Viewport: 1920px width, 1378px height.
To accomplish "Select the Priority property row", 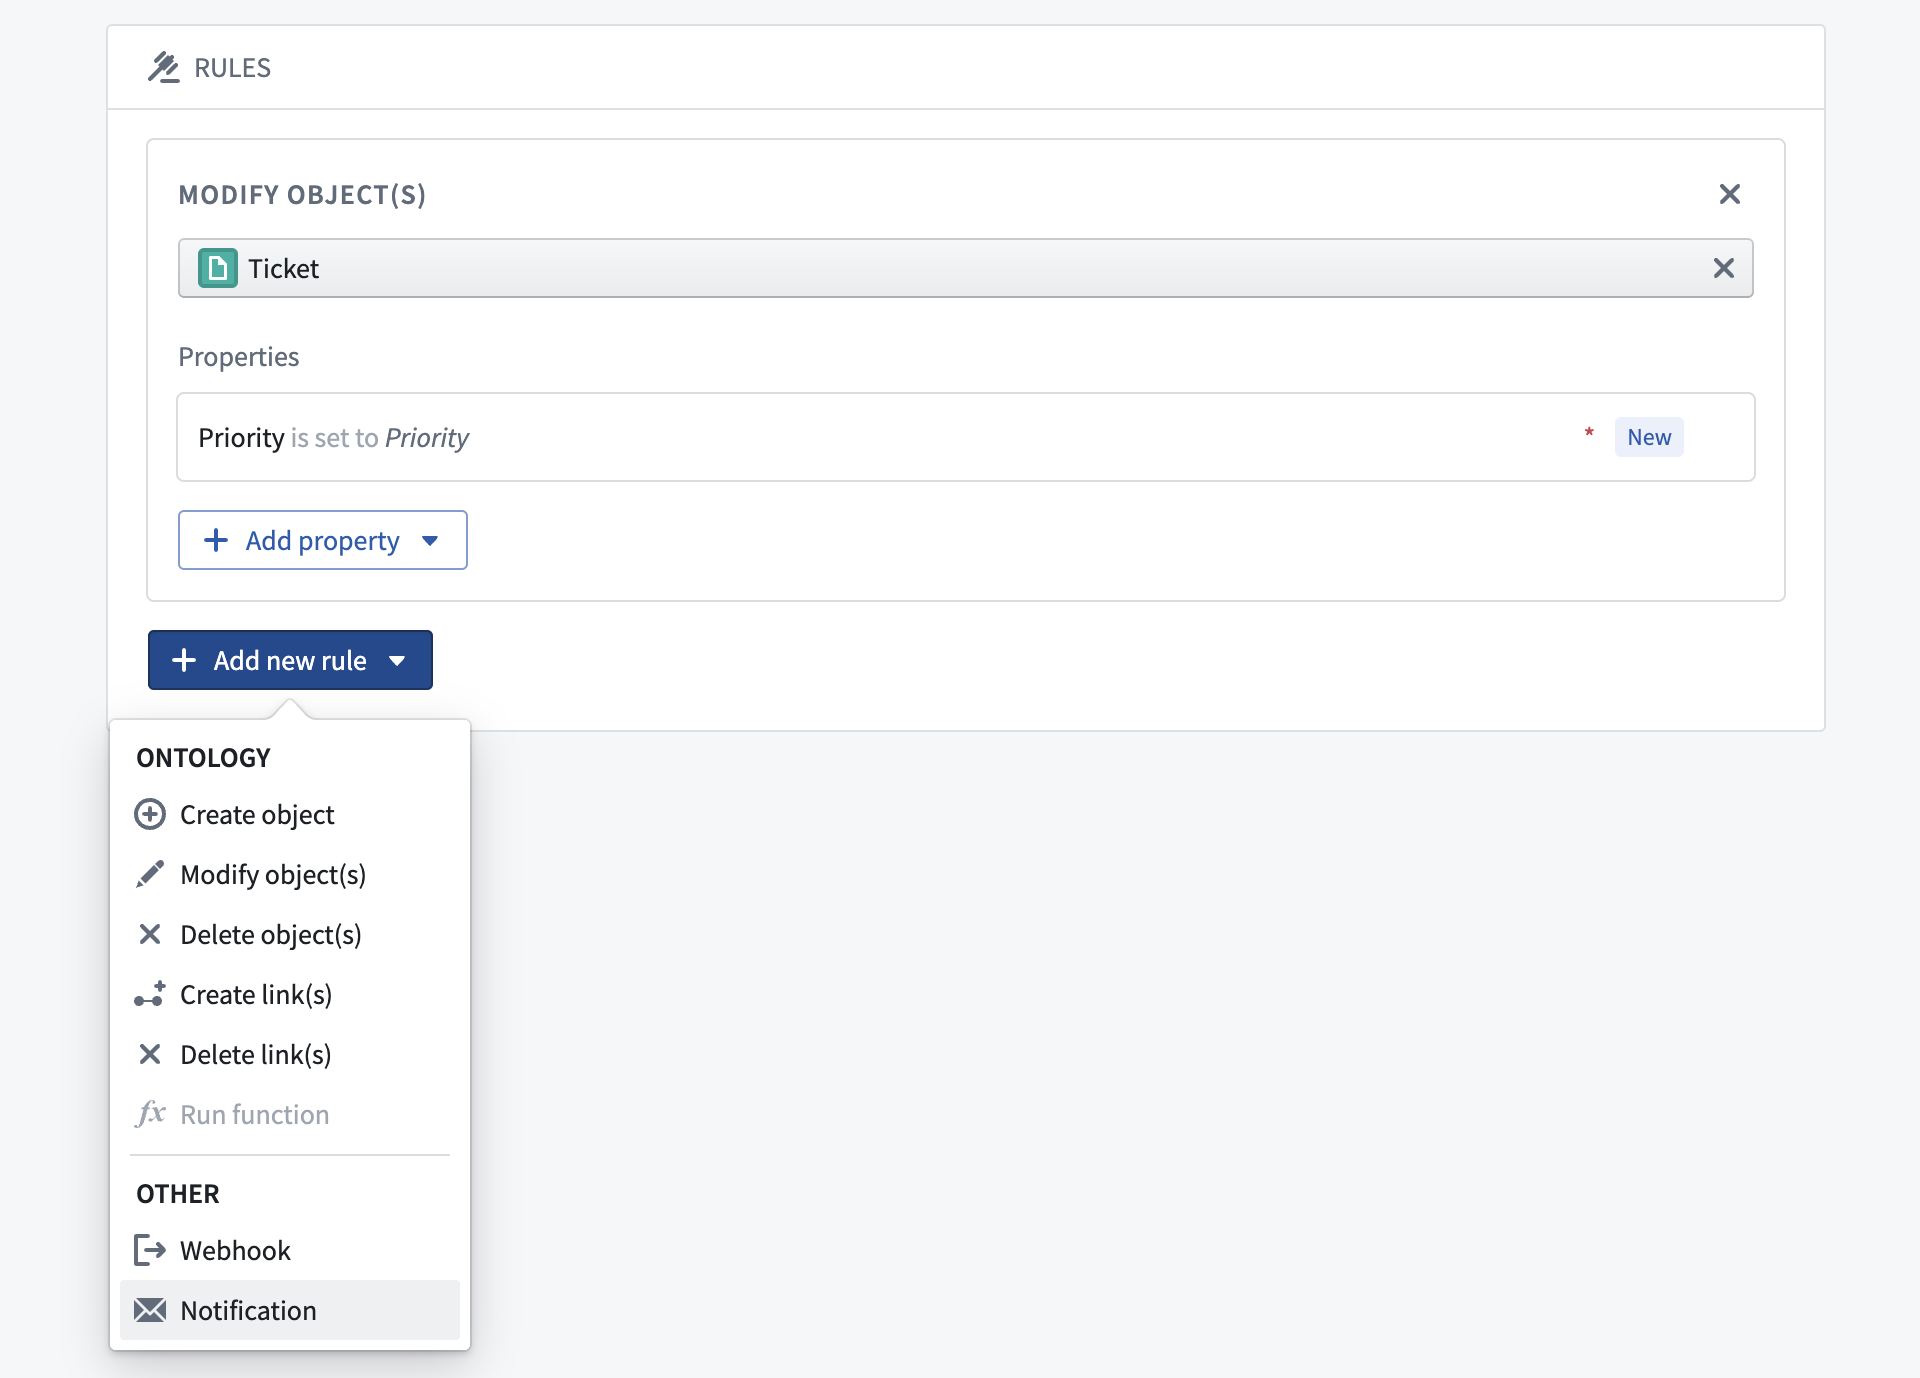I will 965,437.
